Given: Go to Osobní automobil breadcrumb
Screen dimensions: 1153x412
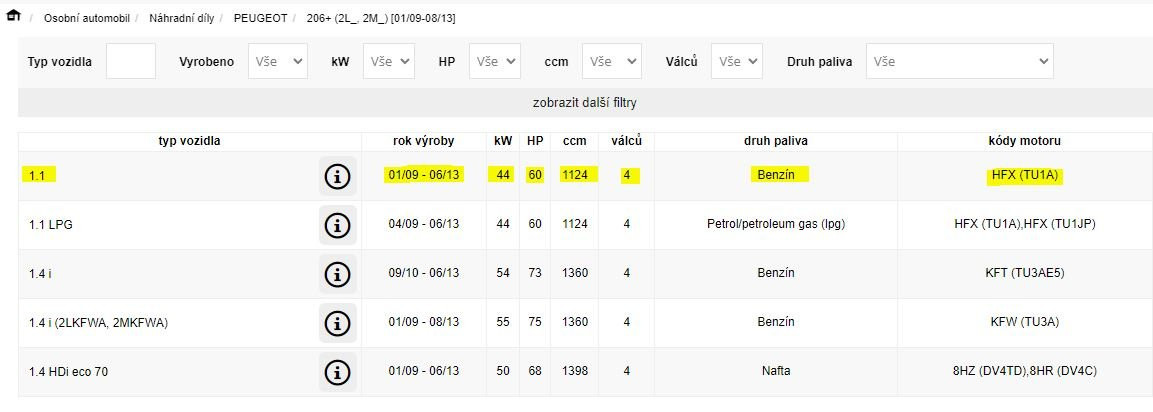Looking at the screenshot, I should 85,19.
